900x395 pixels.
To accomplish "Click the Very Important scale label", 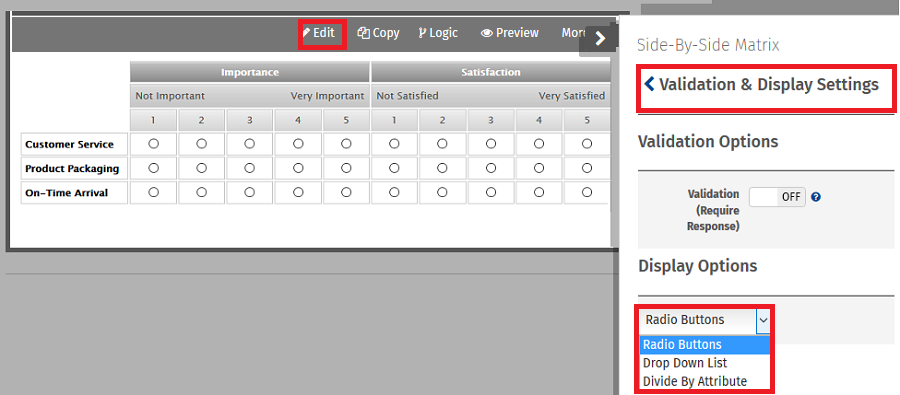I will click(327, 96).
